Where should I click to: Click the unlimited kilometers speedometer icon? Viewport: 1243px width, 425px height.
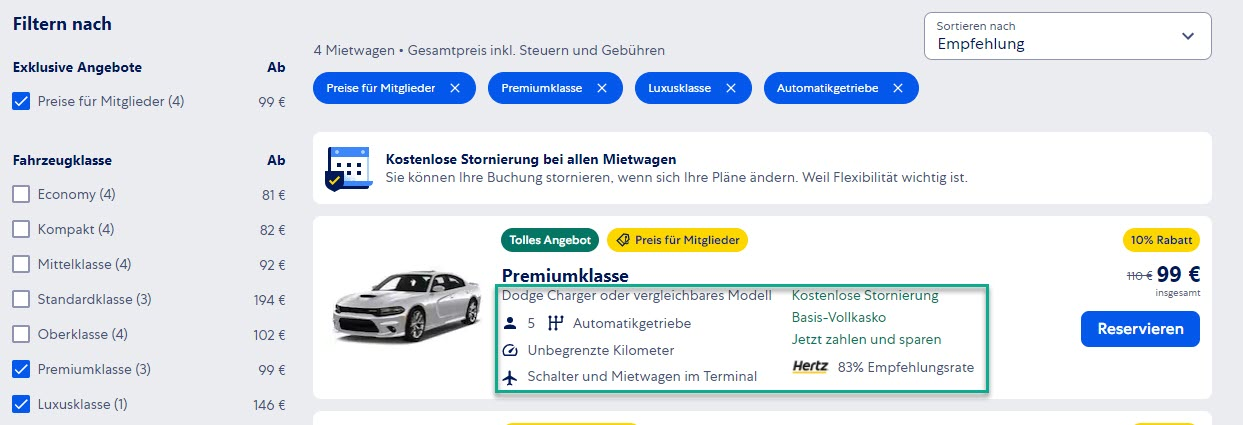[510, 351]
